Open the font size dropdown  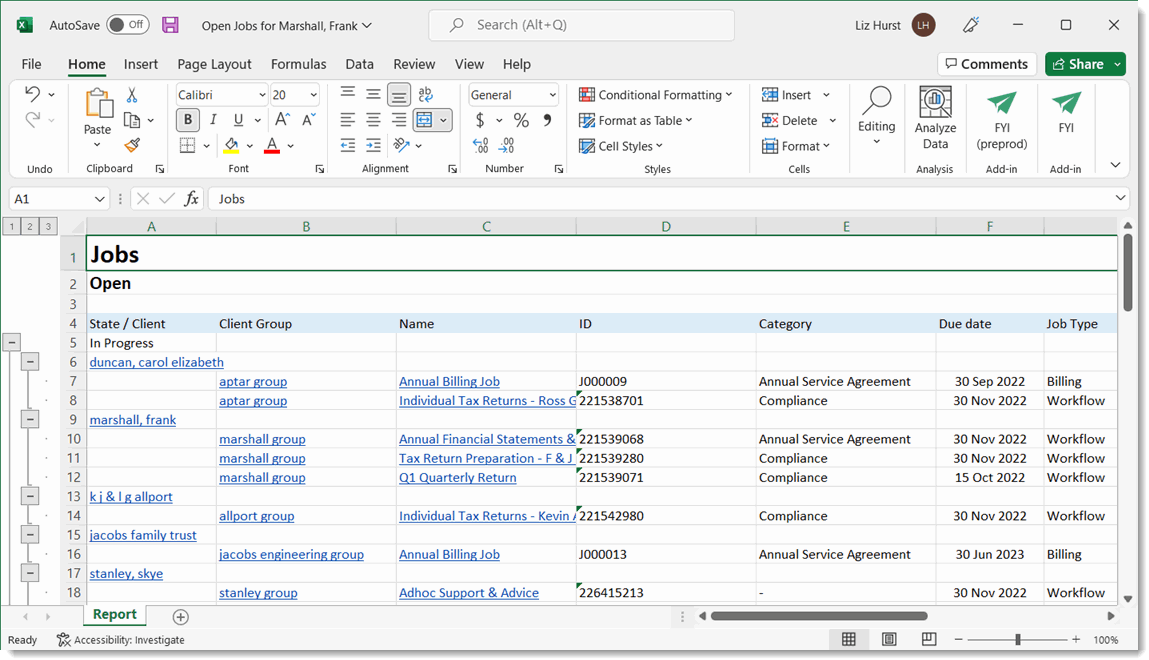click(314, 94)
